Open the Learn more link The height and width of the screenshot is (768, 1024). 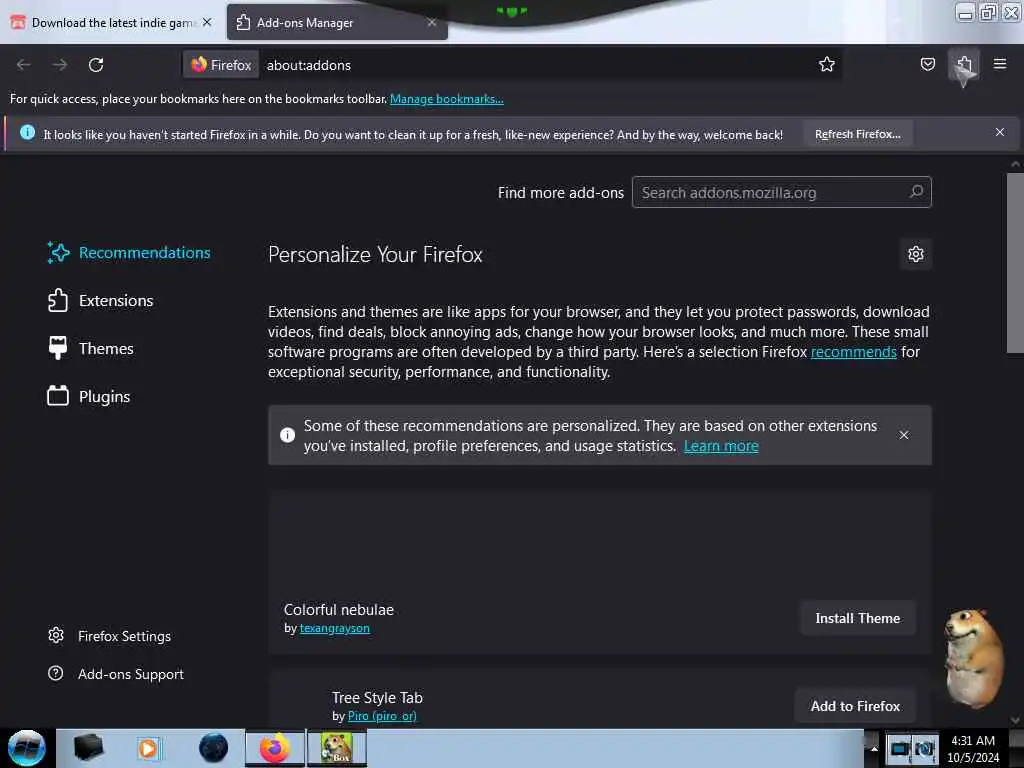pyautogui.click(x=721, y=446)
